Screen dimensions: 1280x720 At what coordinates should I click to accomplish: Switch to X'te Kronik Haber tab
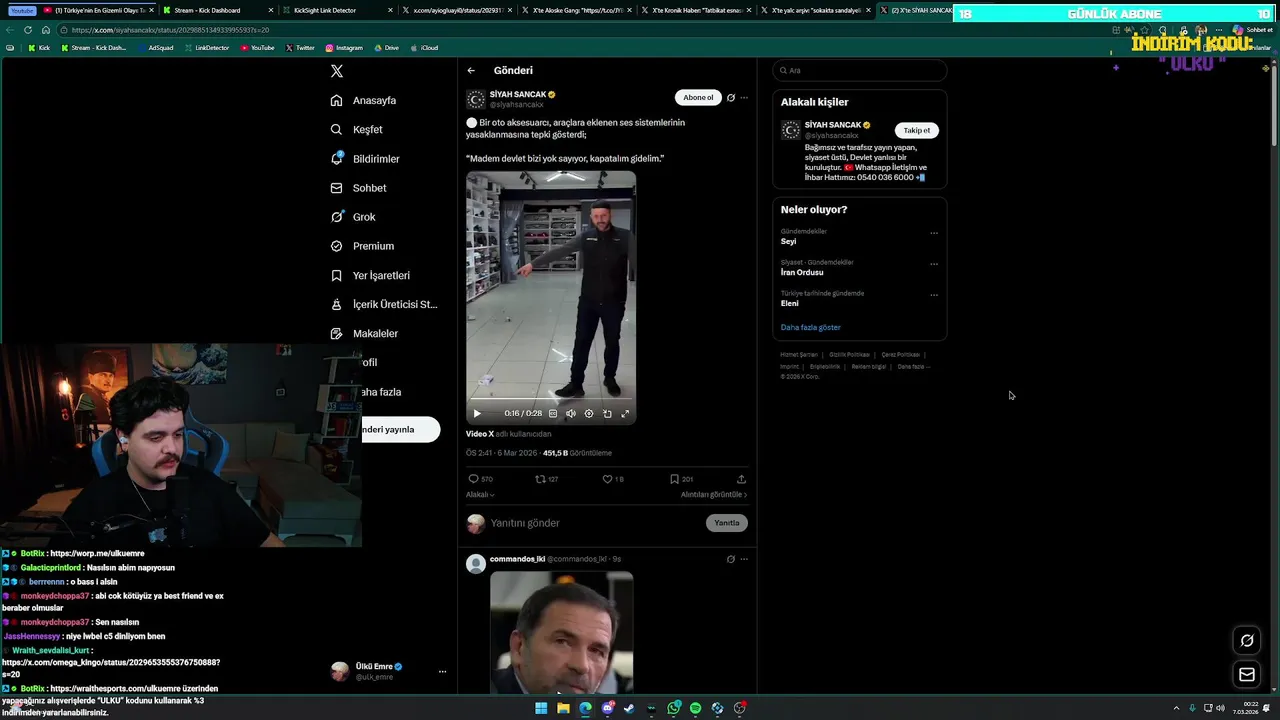(x=698, y=10)
